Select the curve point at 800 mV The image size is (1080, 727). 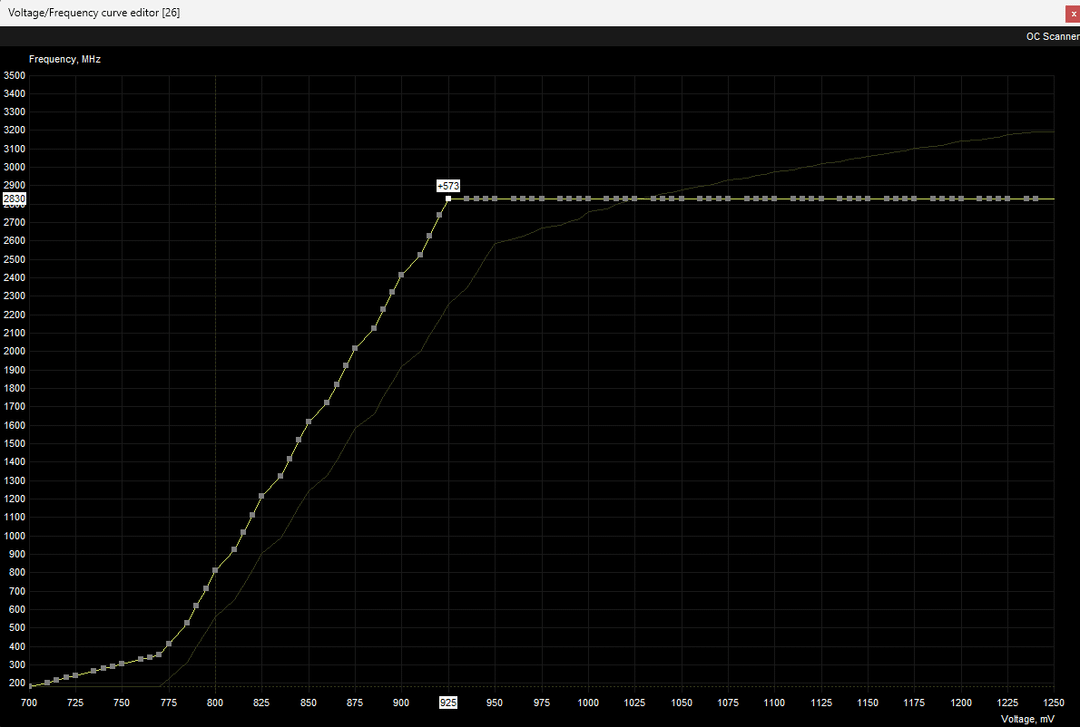pyautogui.click(x=215, y=570)
